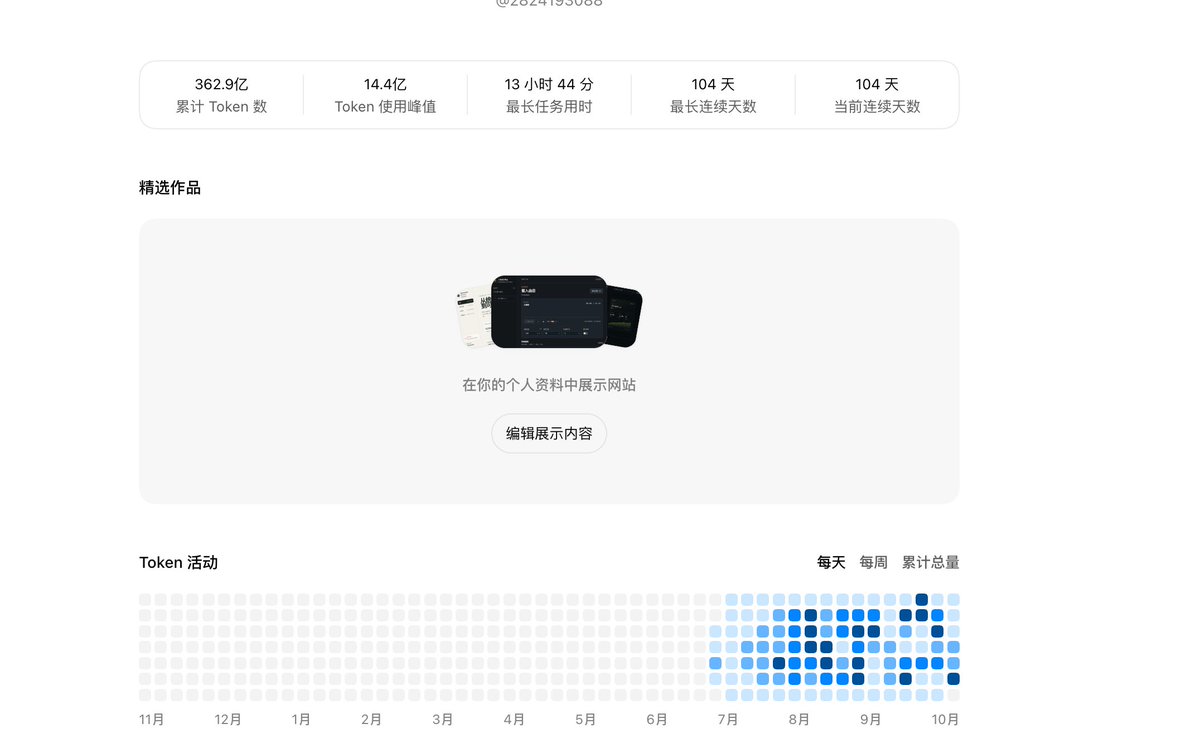Click the 5月 month label
Screen dimensions: 1200x743
586,719
